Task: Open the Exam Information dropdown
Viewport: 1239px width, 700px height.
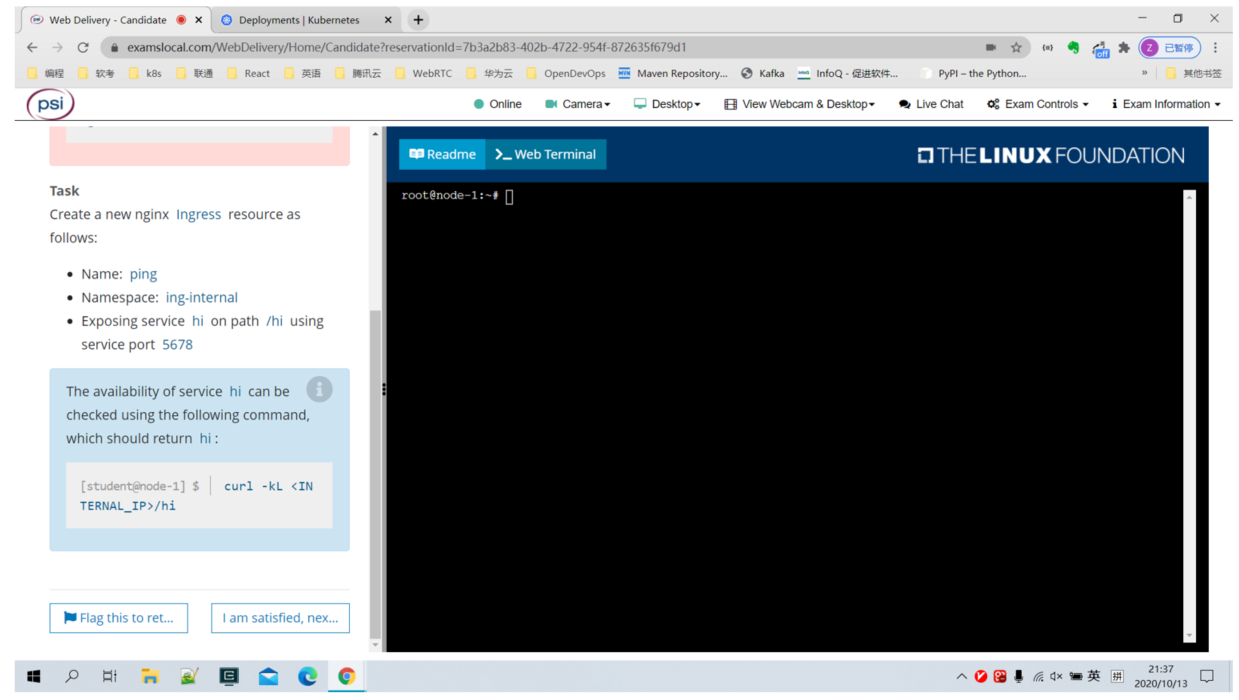Action: pos(1166,104)
